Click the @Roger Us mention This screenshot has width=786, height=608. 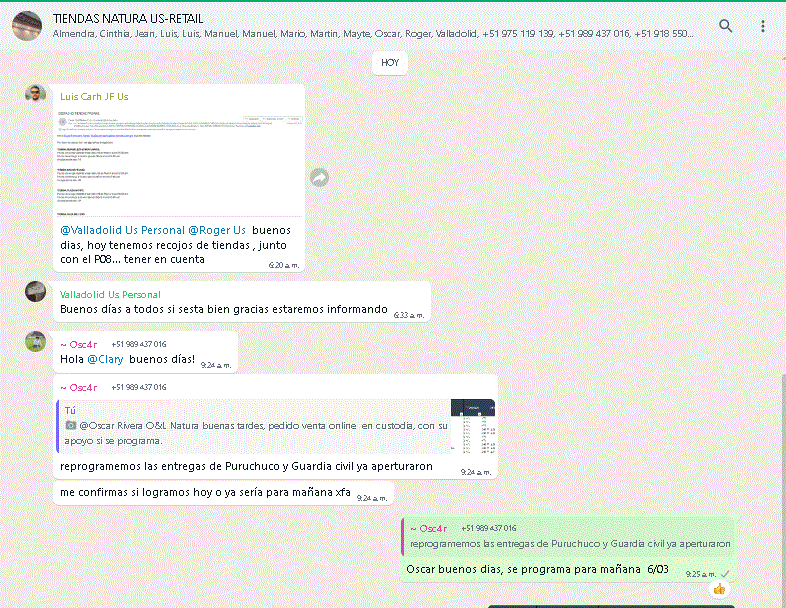pos(217,230)
